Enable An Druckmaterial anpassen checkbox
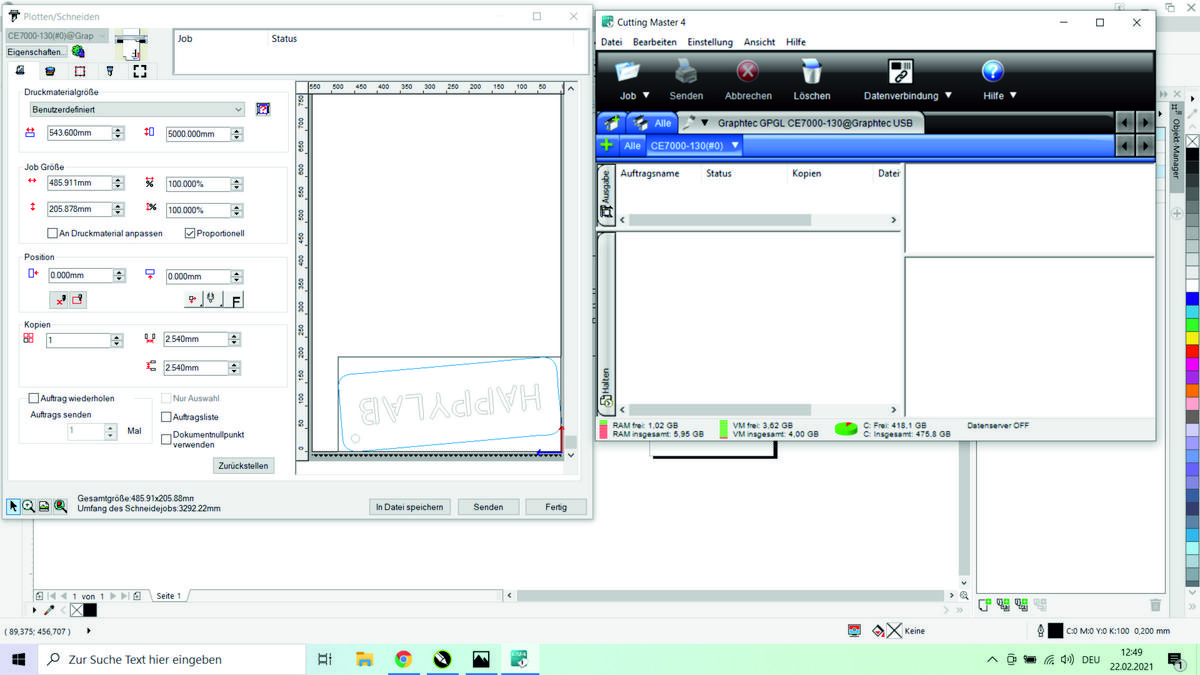The height and width of the screenshot is (675, 1200). pos(52,233)
